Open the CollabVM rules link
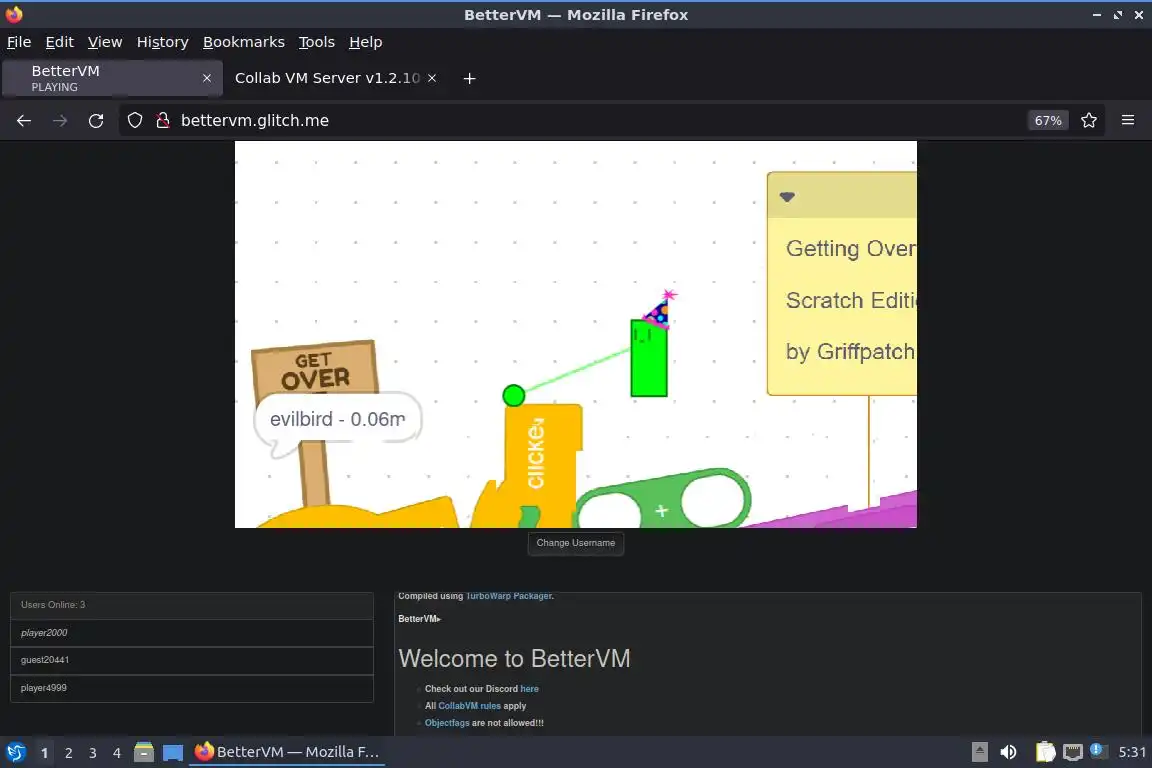This screenshot has width=1152, height=768. pyautogui.click(x=469, y=706)
